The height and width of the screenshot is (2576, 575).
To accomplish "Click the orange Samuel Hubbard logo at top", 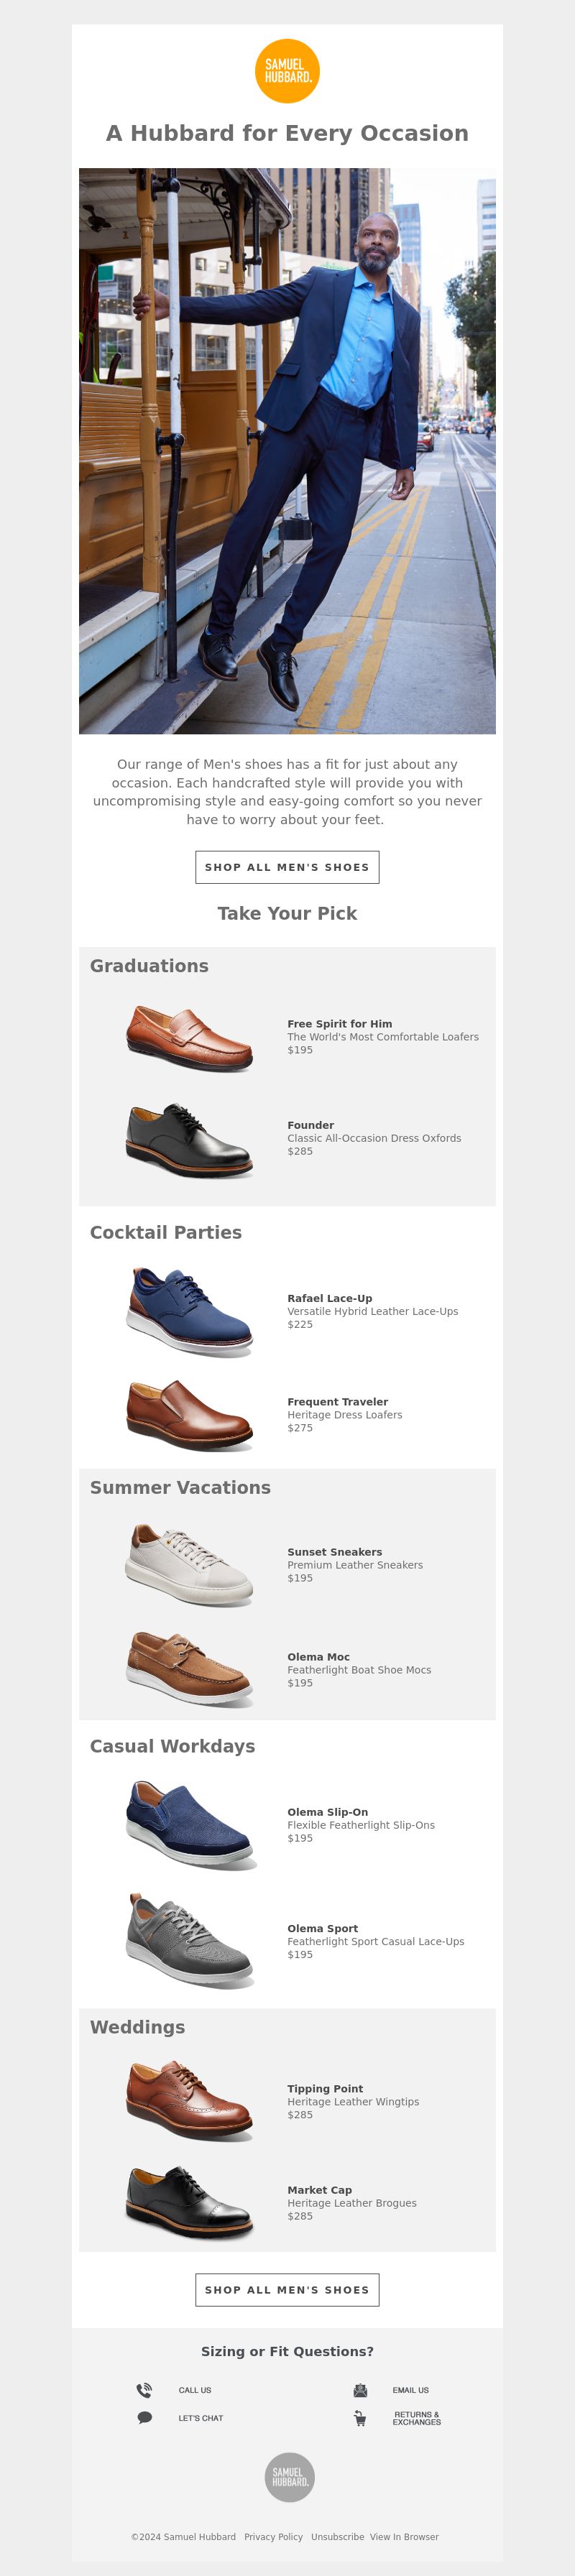I will click(x=287, y=71).
